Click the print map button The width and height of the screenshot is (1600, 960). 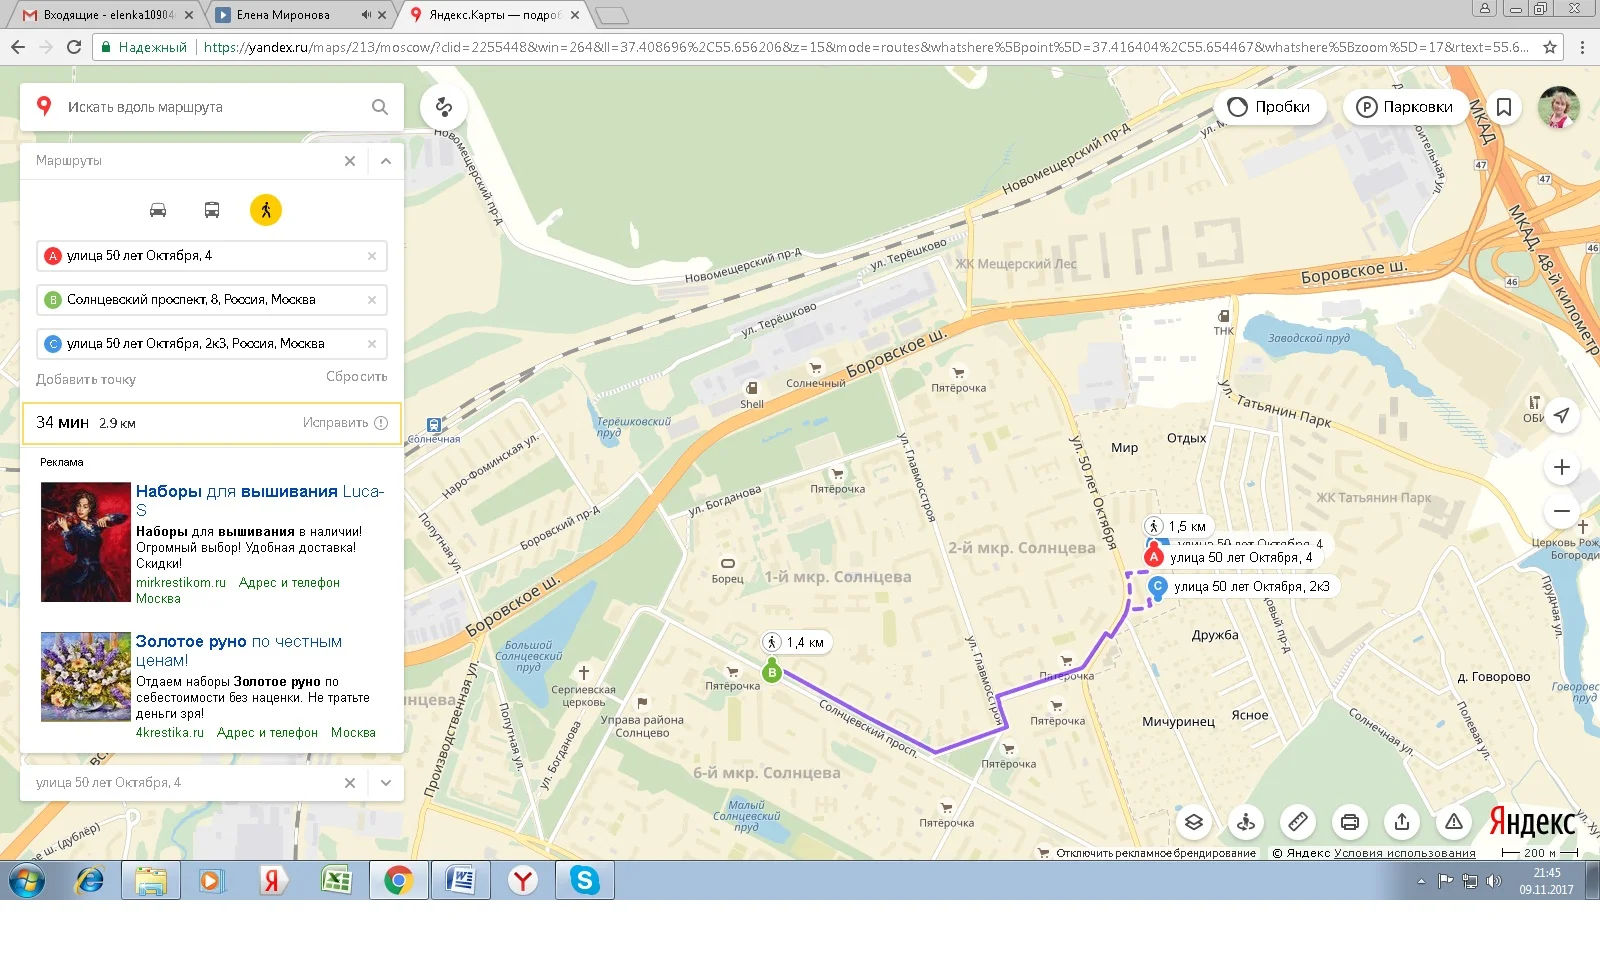click(1350, 822)
